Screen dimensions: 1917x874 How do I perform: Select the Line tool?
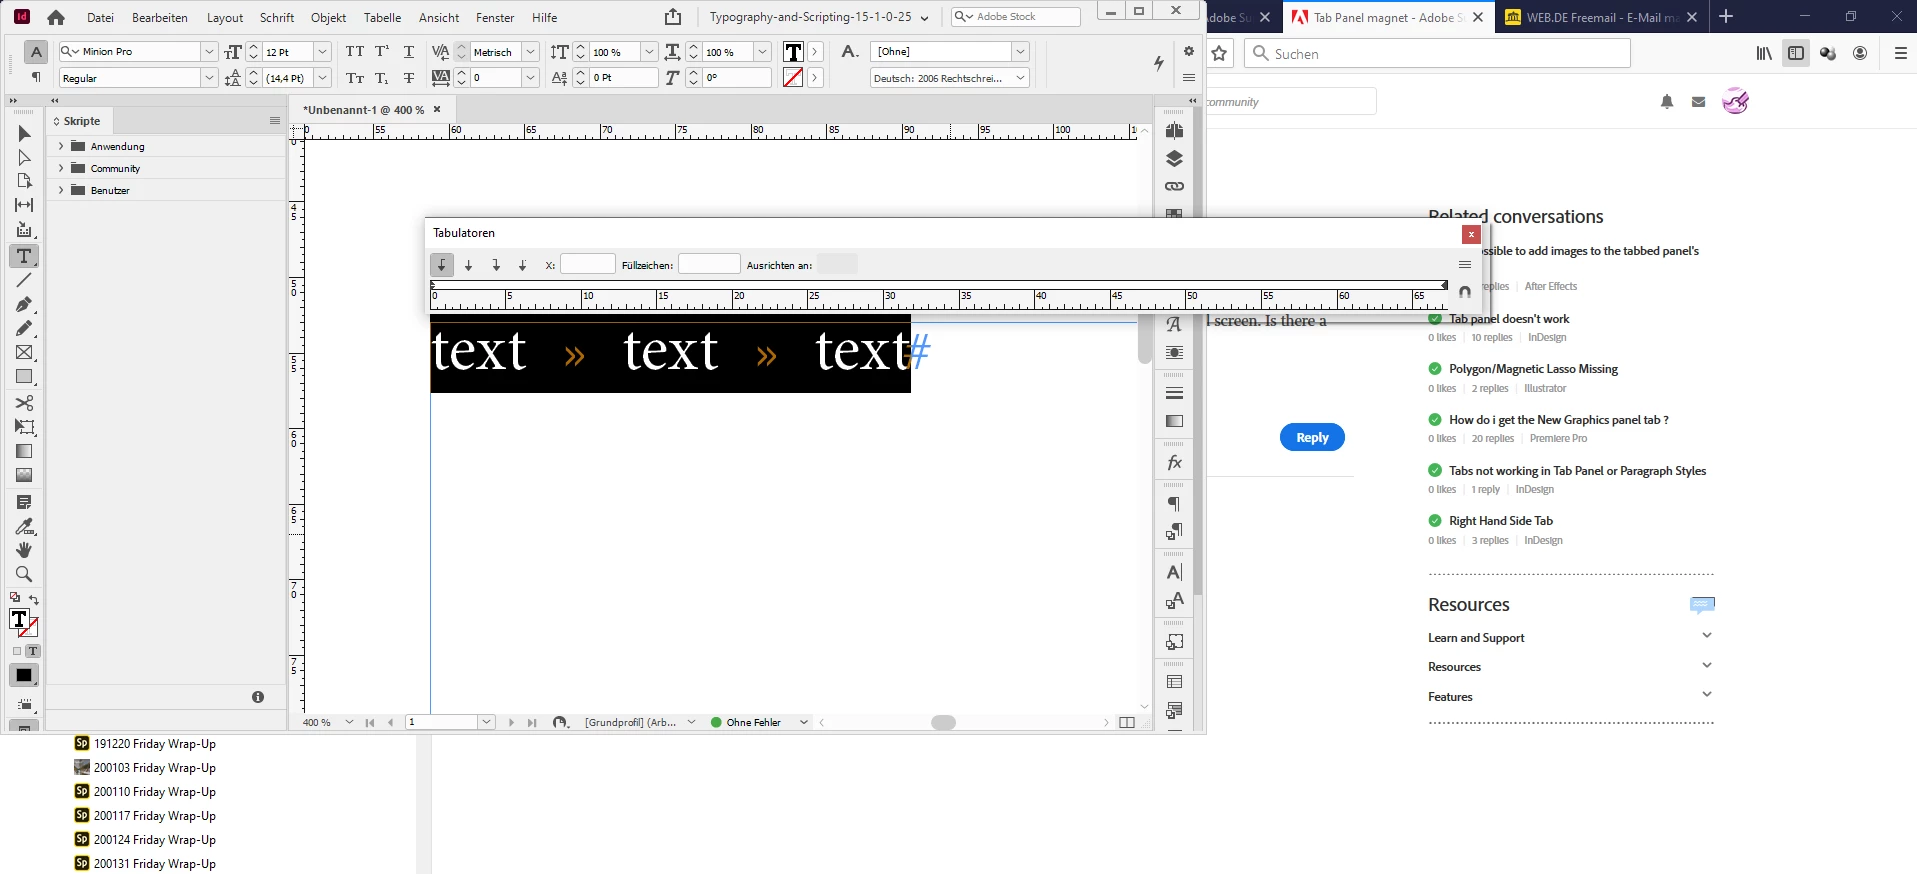[x=24, y=281]
